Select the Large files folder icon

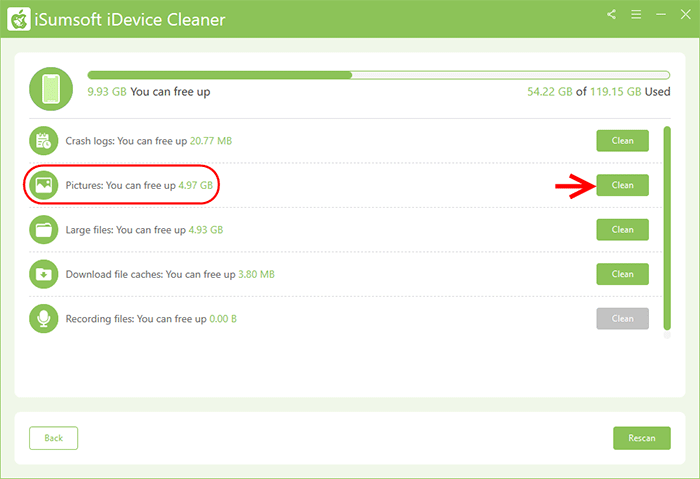[44, 229]
